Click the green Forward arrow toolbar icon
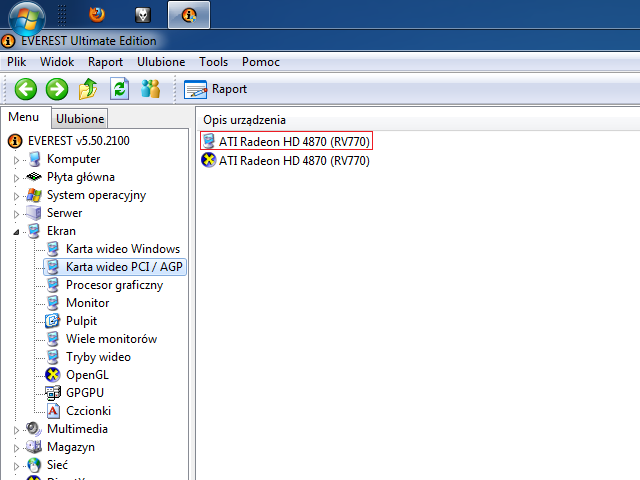This screenshot has height=480, width=640. tap(57, 89)
